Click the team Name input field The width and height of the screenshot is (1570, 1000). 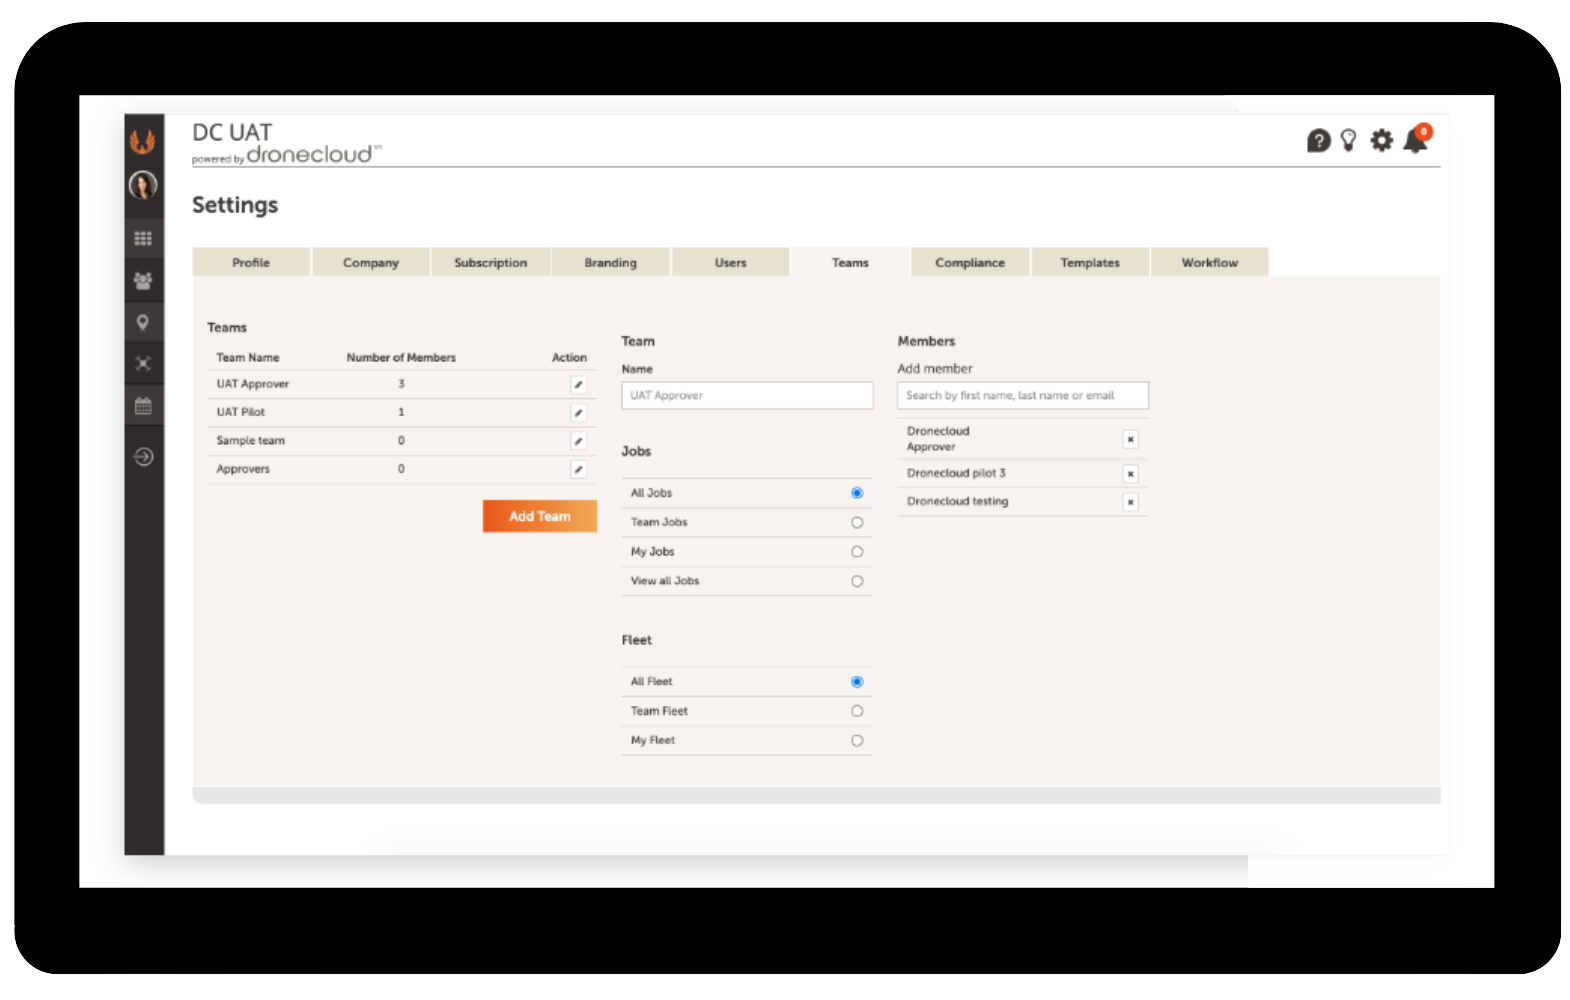[746, 396]
